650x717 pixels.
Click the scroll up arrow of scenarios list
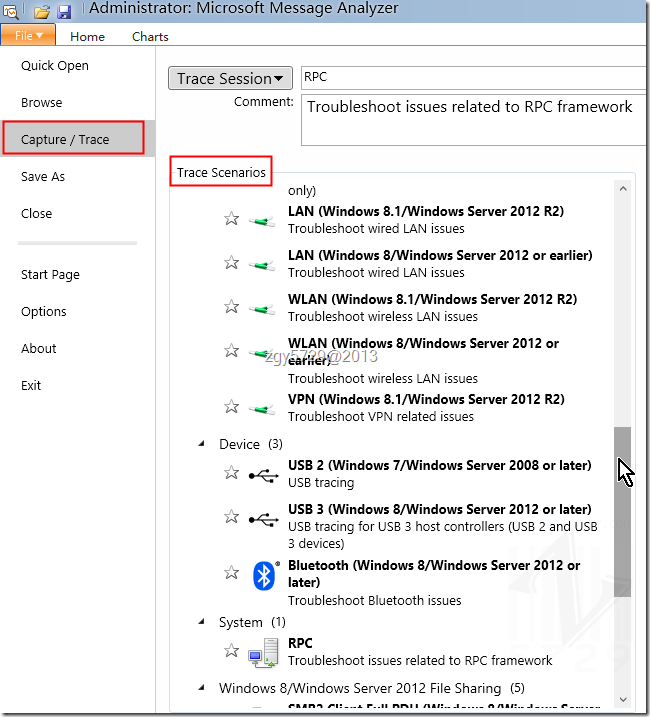[x=623, y=188]
